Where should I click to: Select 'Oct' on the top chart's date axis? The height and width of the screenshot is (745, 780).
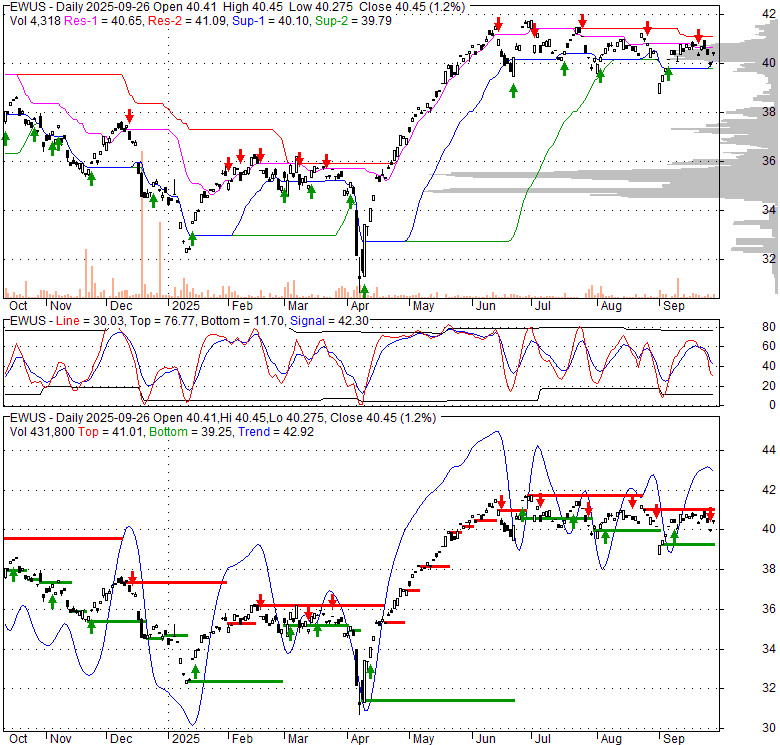18,306
